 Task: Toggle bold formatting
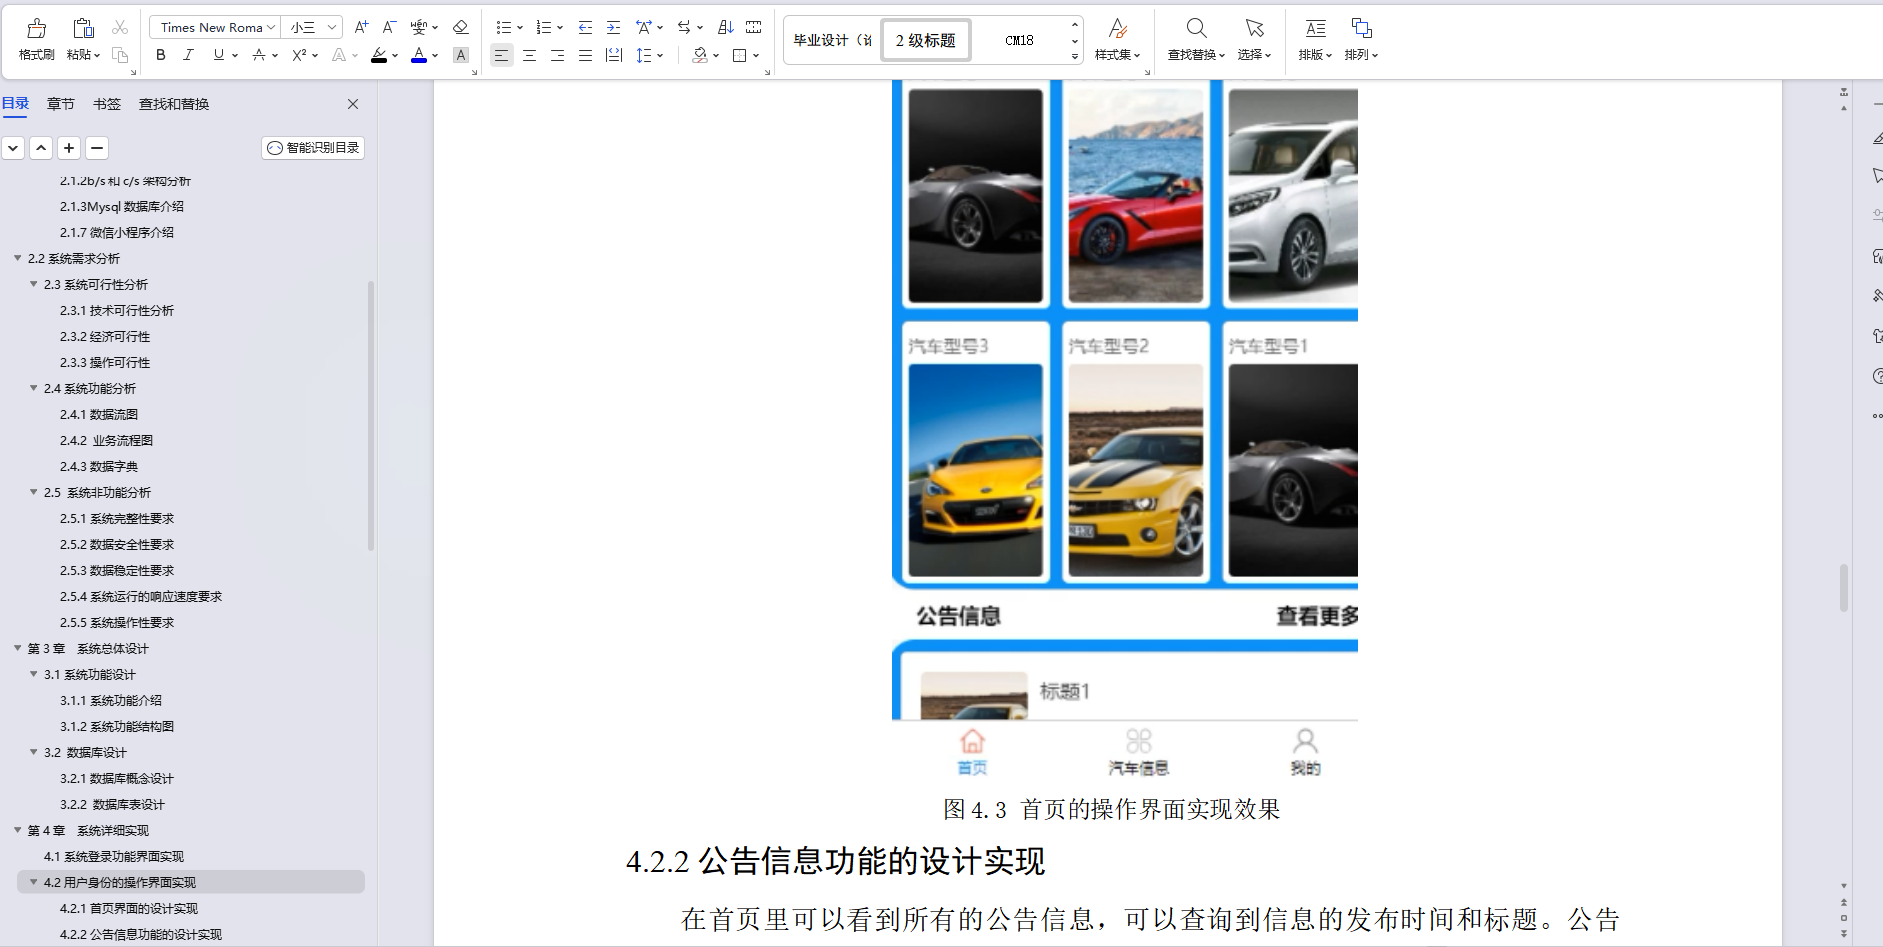click(160, 55)
